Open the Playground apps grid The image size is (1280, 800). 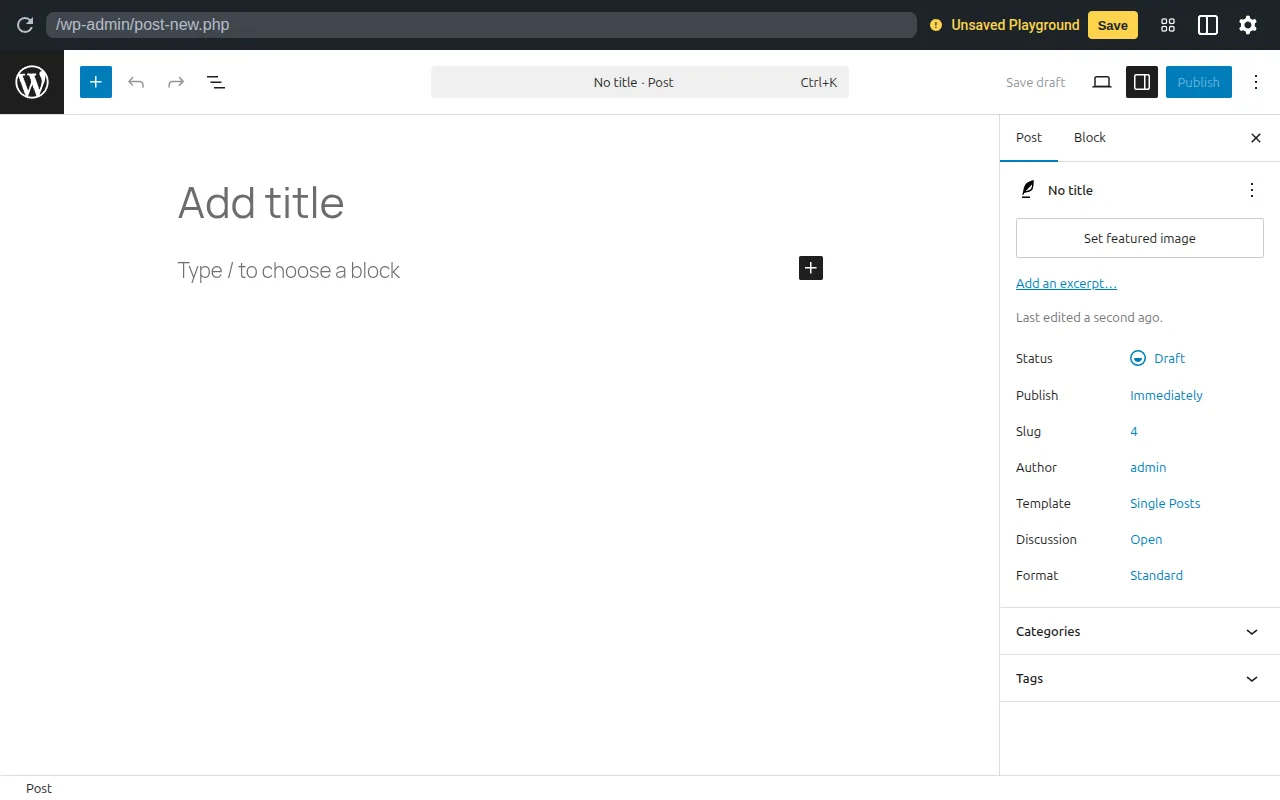(1167, 25)
